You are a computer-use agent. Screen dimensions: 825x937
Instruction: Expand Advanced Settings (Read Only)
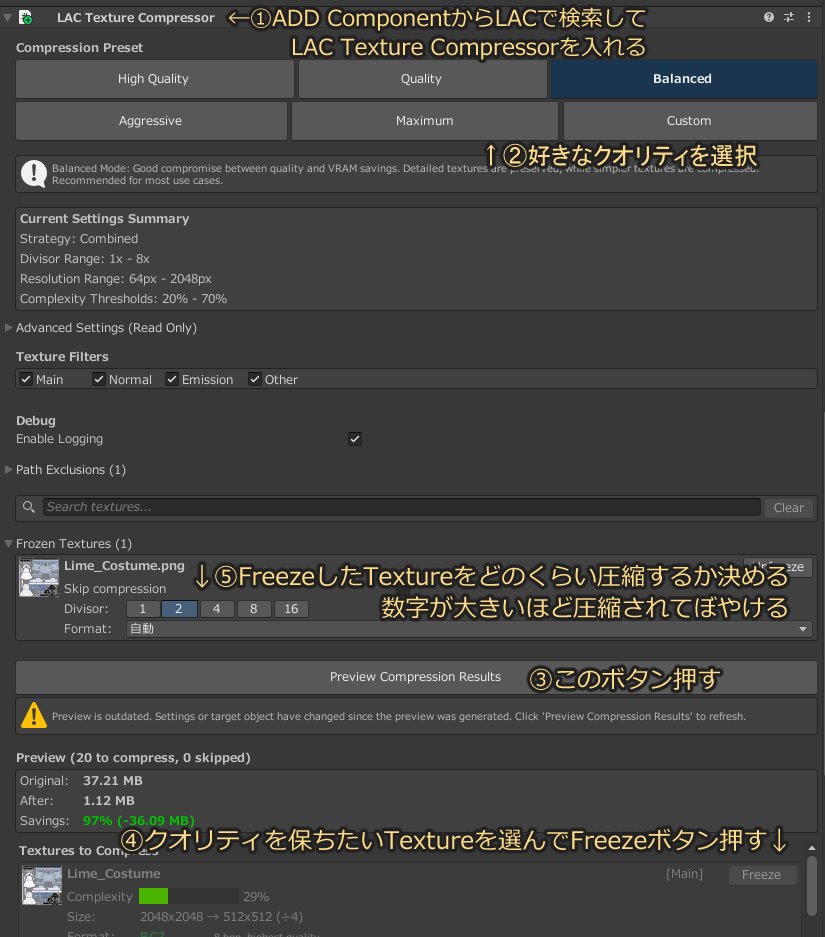pos(8,327)
